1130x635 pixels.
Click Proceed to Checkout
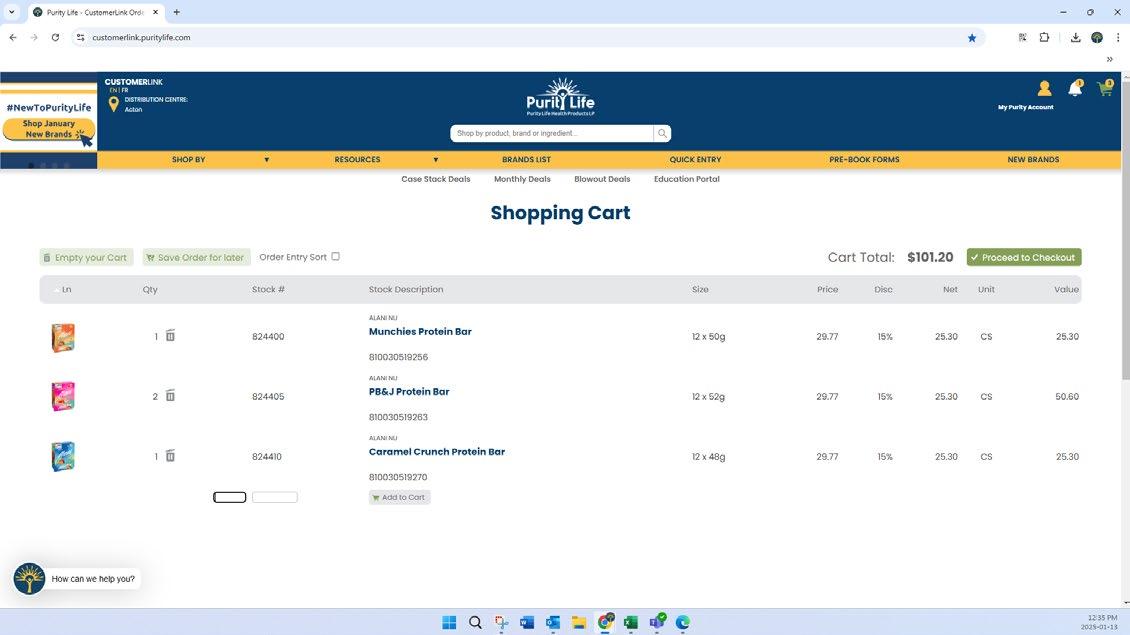[1024, 257]
